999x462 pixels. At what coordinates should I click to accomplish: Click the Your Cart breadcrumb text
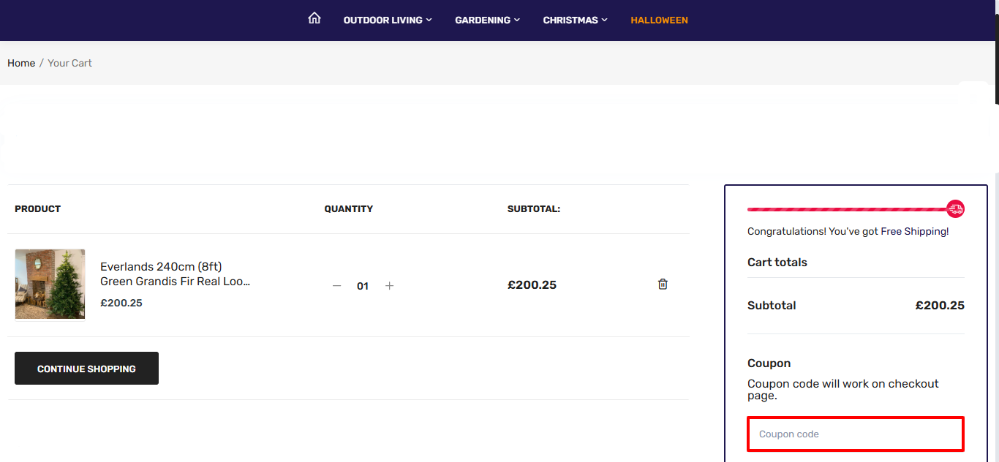tap(69, 63)
